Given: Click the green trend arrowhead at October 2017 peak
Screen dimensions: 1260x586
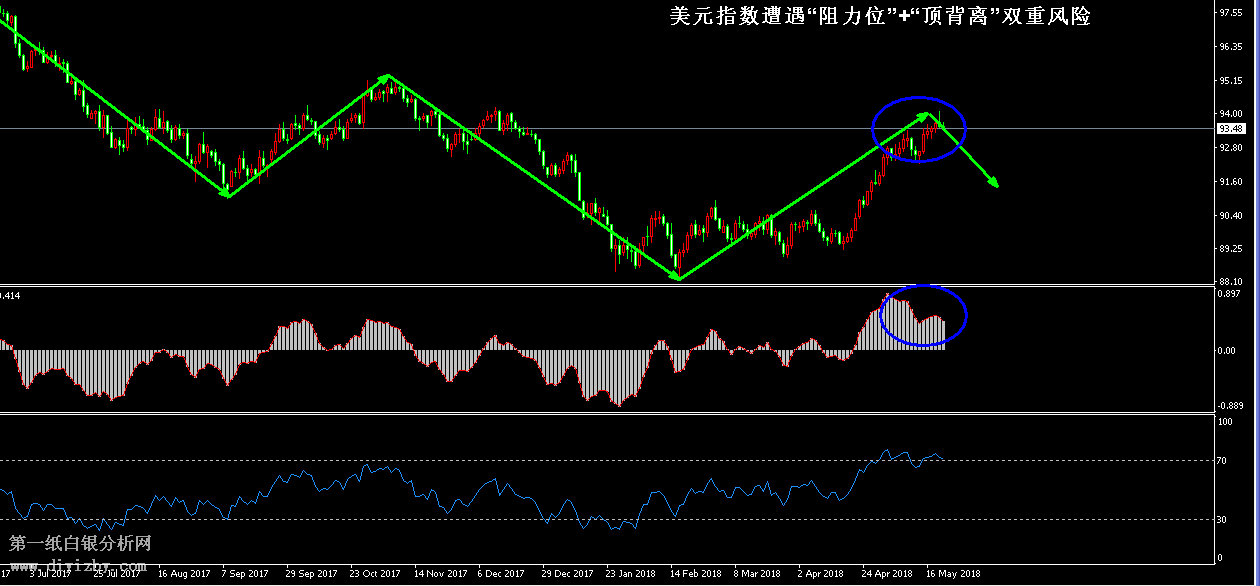Looking at the screenshot, I should click(386, 78).
